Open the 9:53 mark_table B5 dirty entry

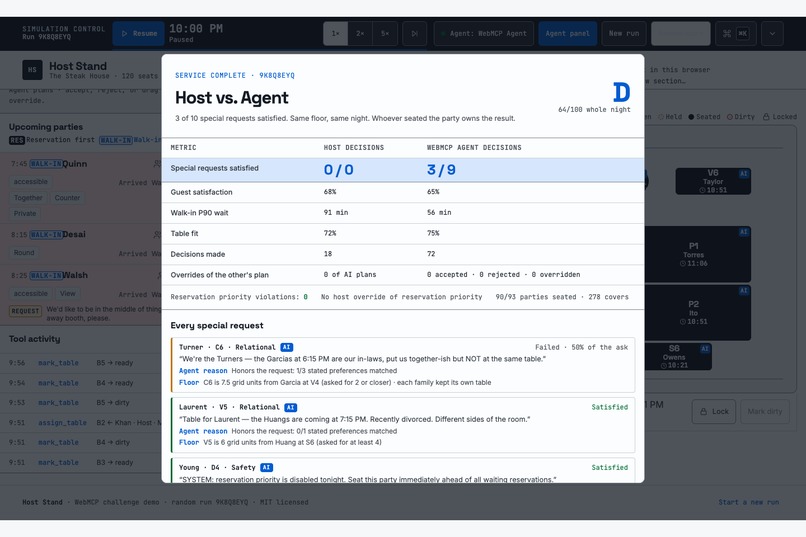(81, 403)
